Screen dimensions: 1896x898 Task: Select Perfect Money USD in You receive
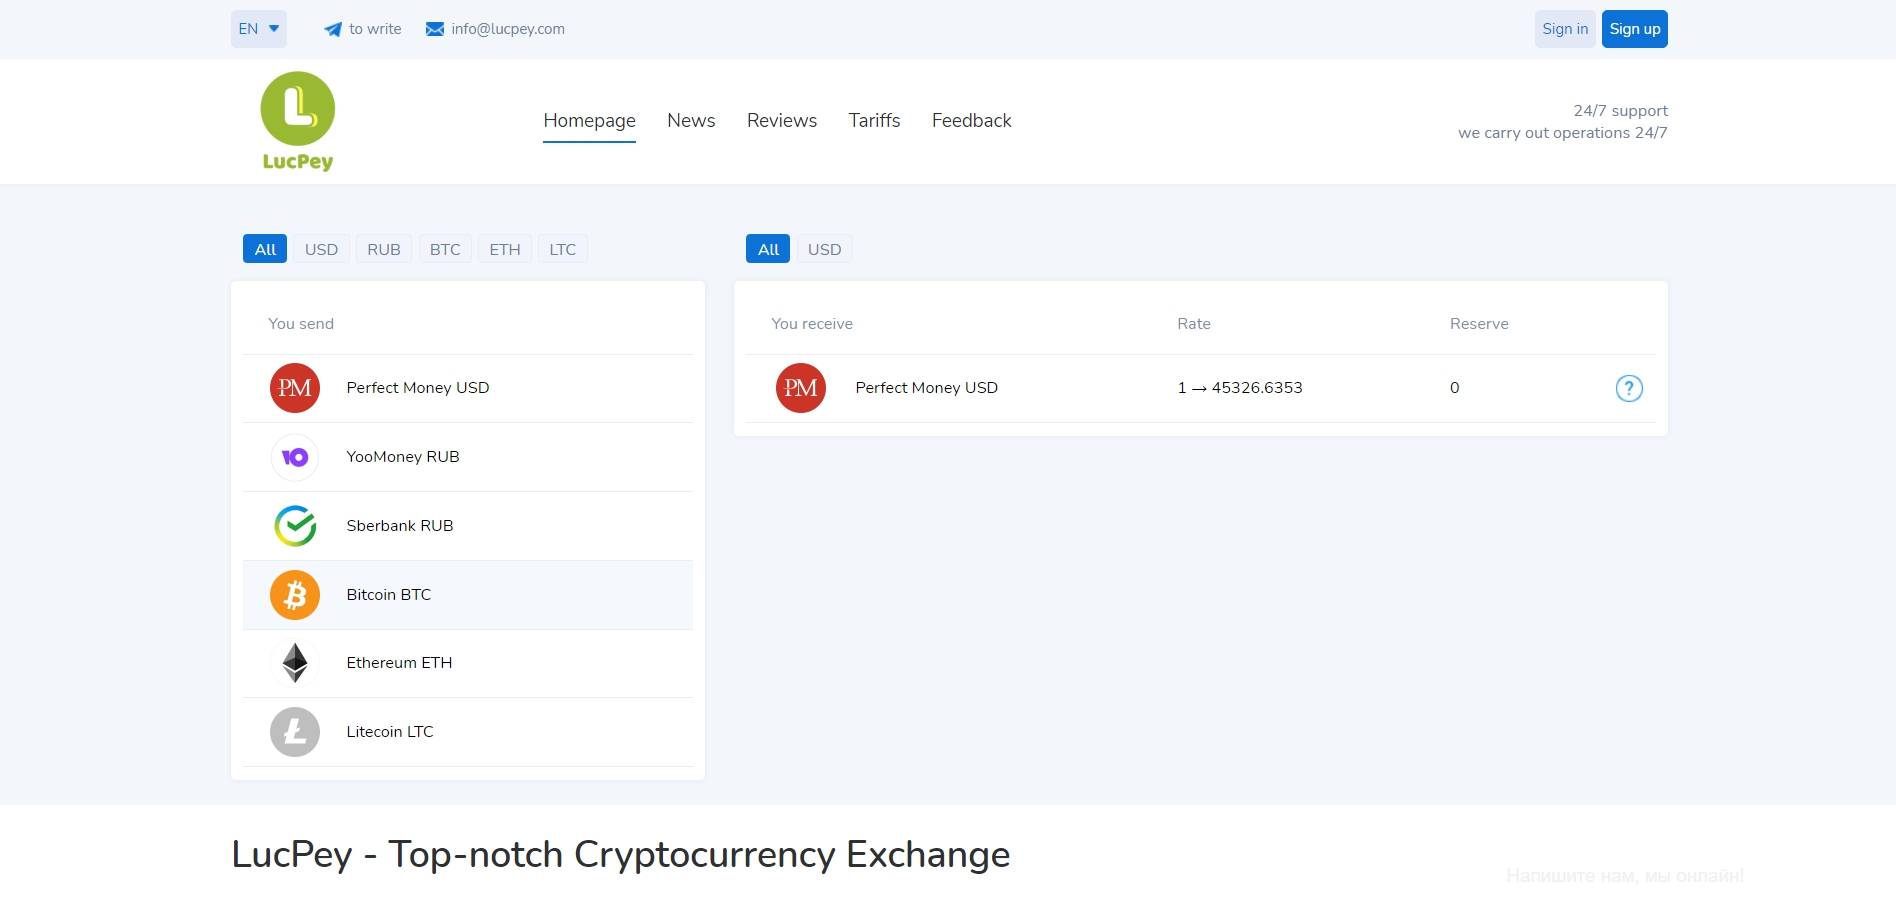click(1201, 388)
